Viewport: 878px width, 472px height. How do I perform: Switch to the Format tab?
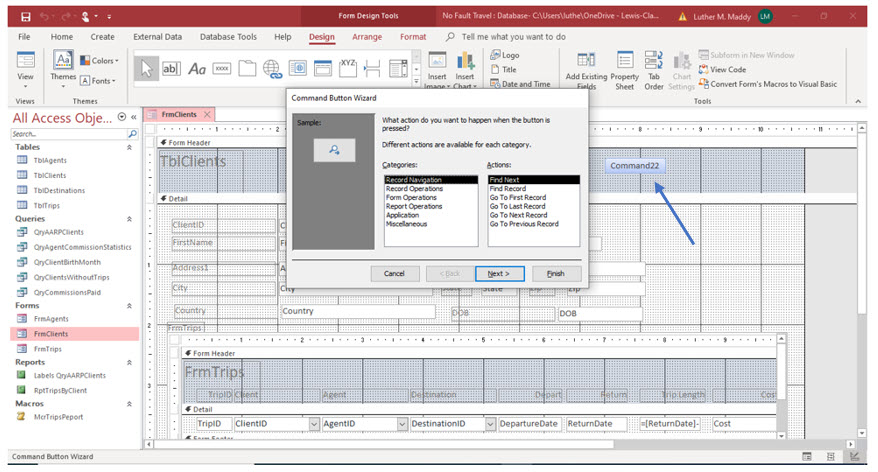(413, 36)
